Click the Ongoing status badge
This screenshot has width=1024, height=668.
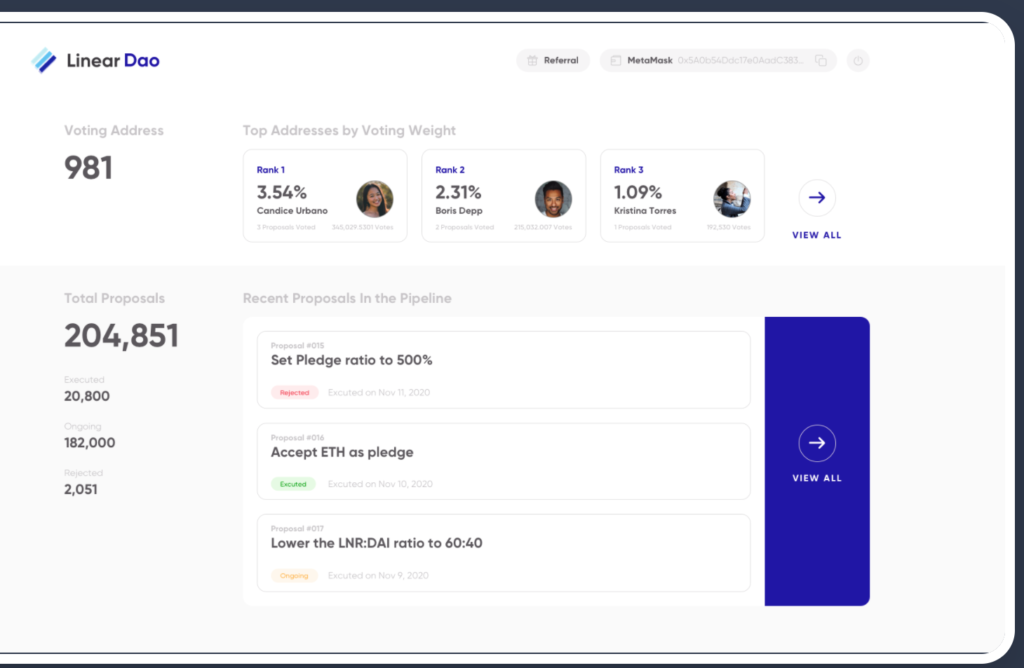coord(294,575)
